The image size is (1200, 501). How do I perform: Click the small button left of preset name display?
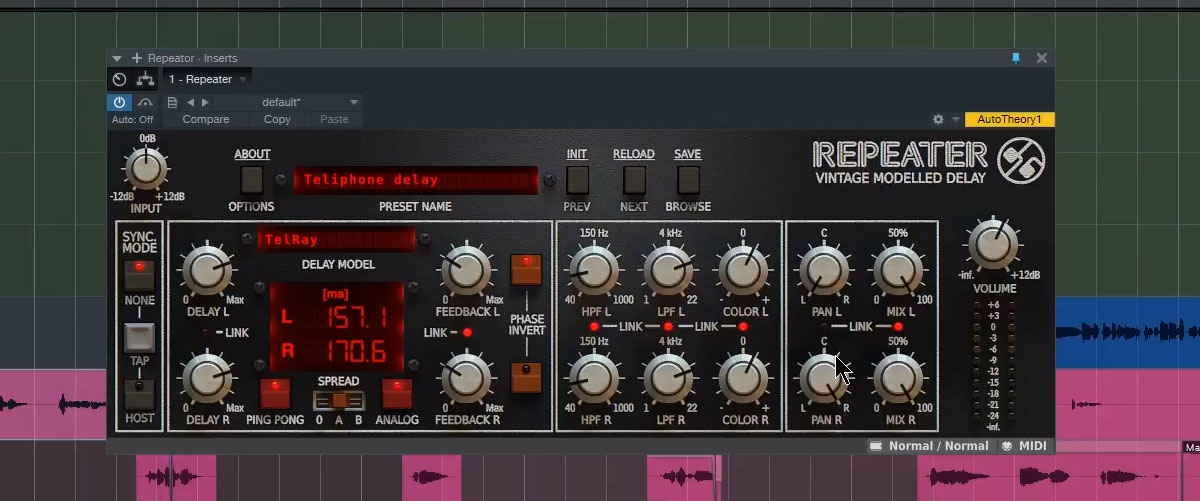281,180
